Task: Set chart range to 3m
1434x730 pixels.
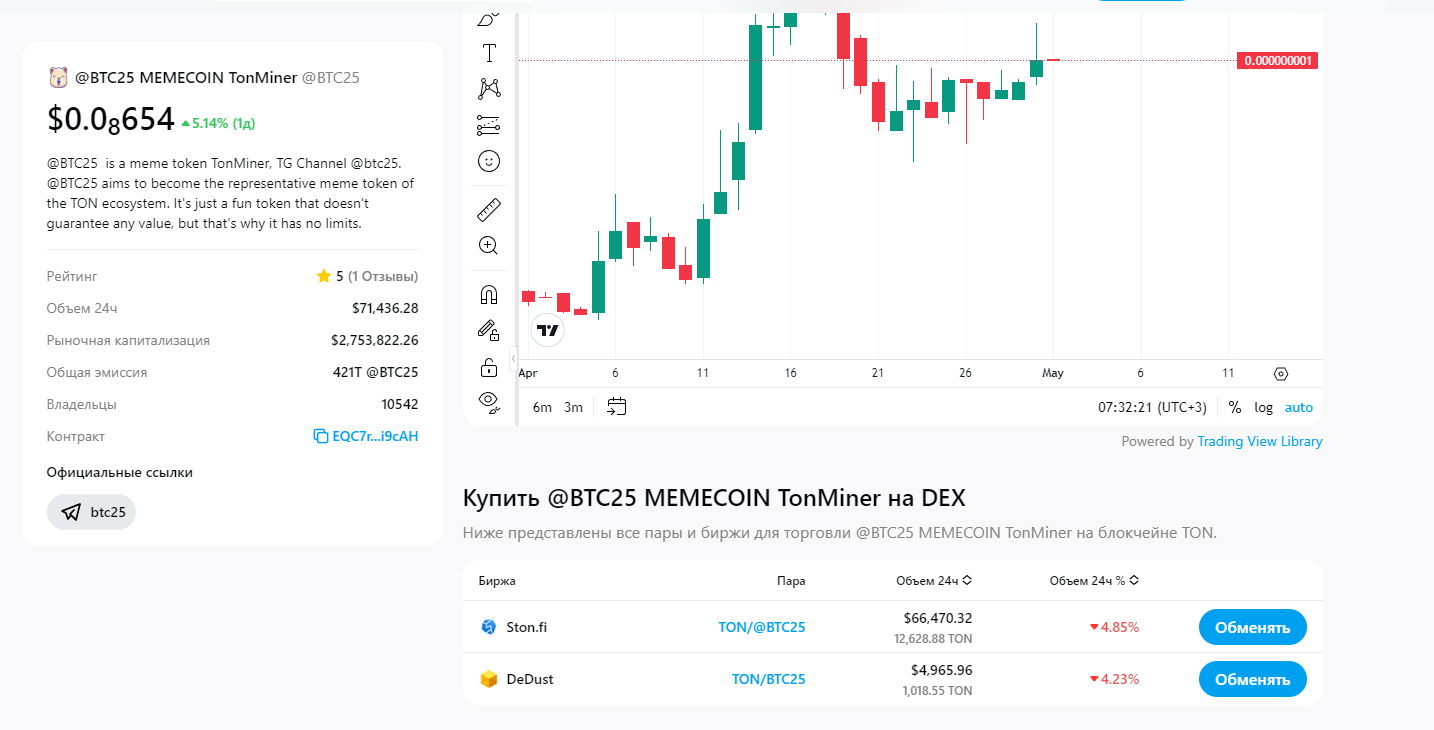Action: click(573, 407)
